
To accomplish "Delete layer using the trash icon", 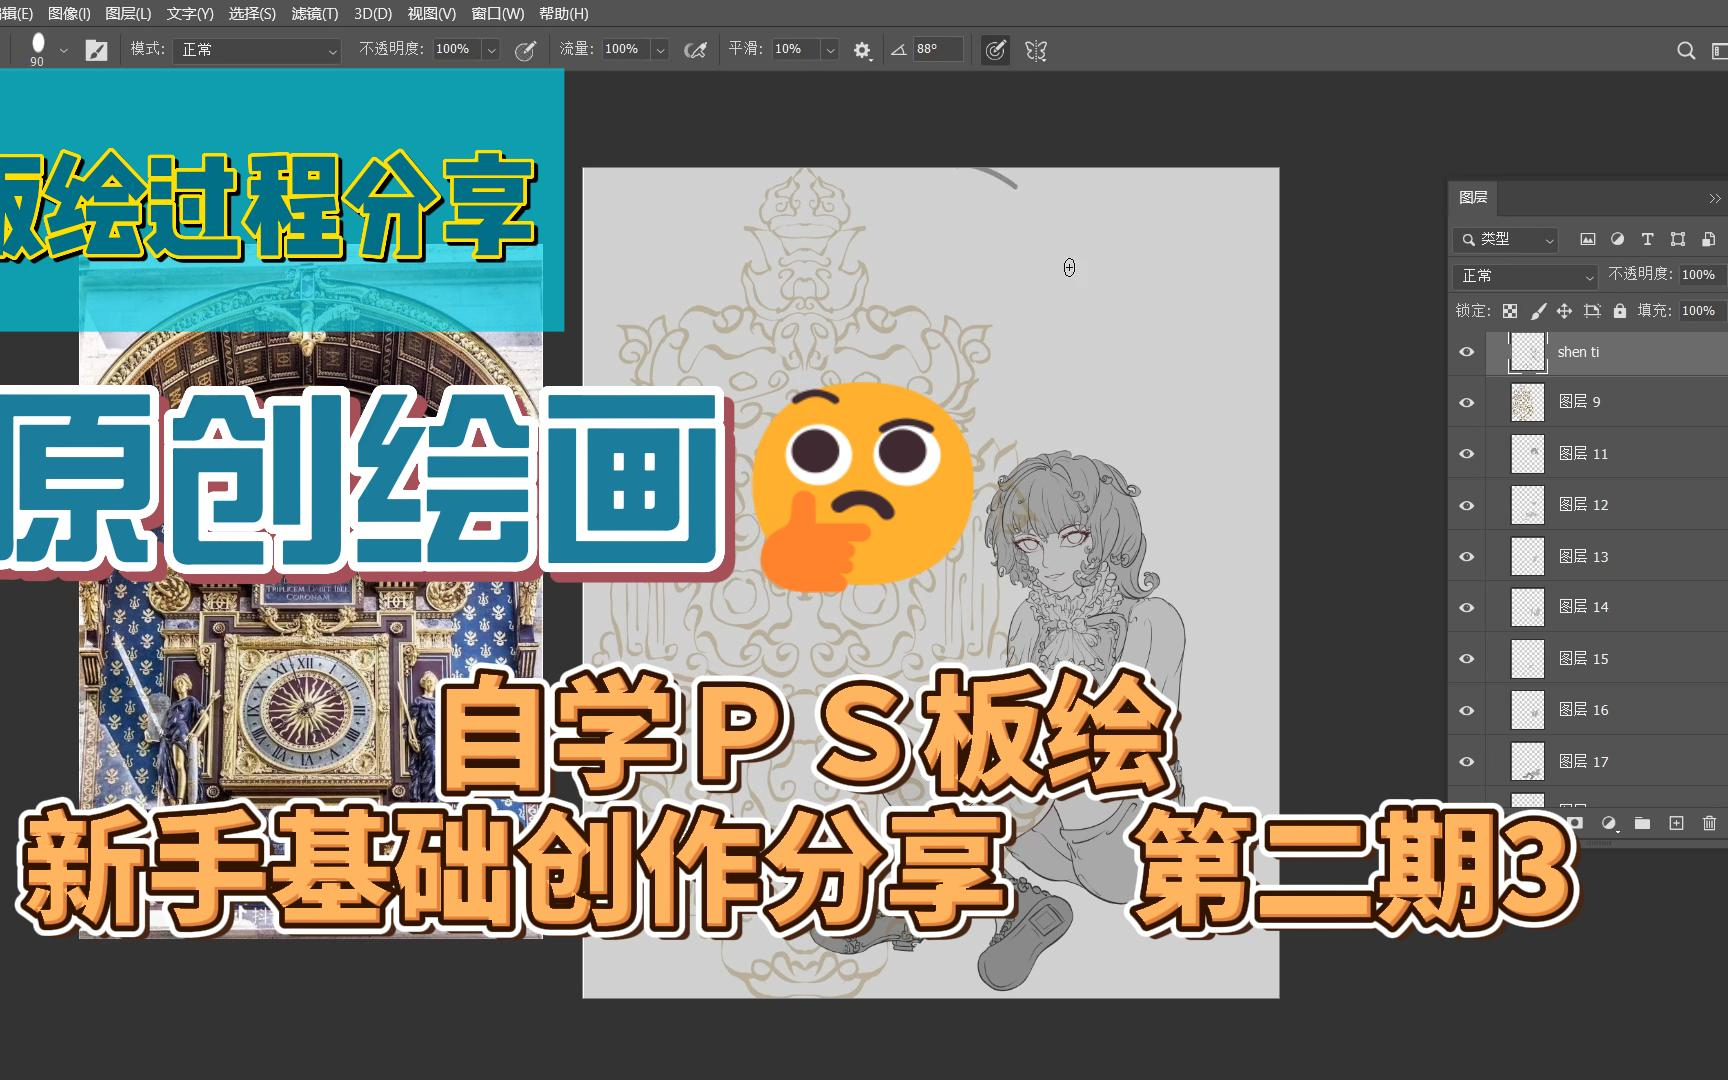I will point(1709,823).
